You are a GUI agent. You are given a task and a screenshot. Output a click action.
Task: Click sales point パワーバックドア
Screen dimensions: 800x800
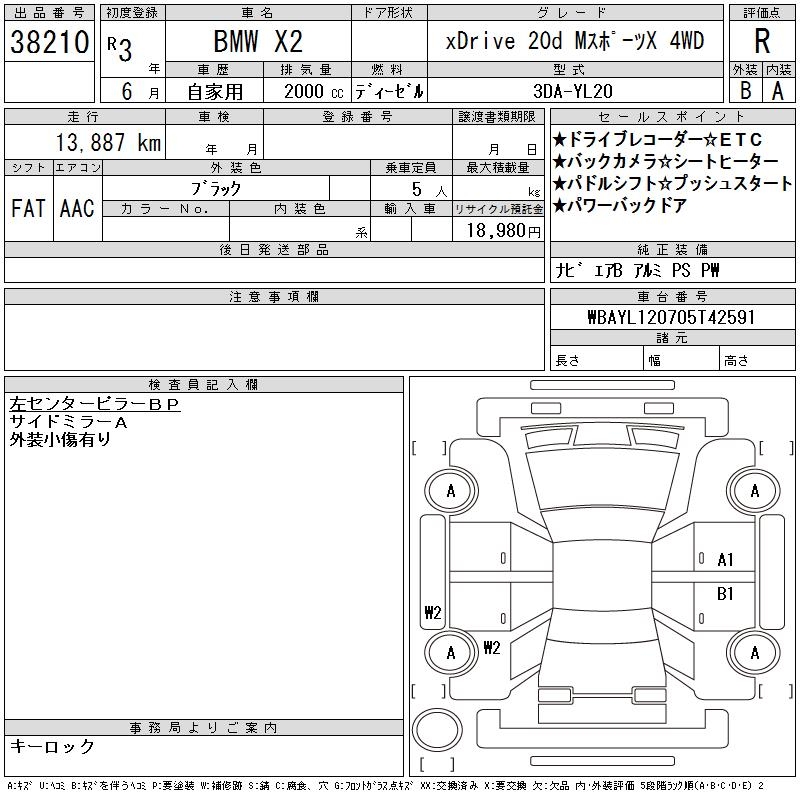coord(620,205)
